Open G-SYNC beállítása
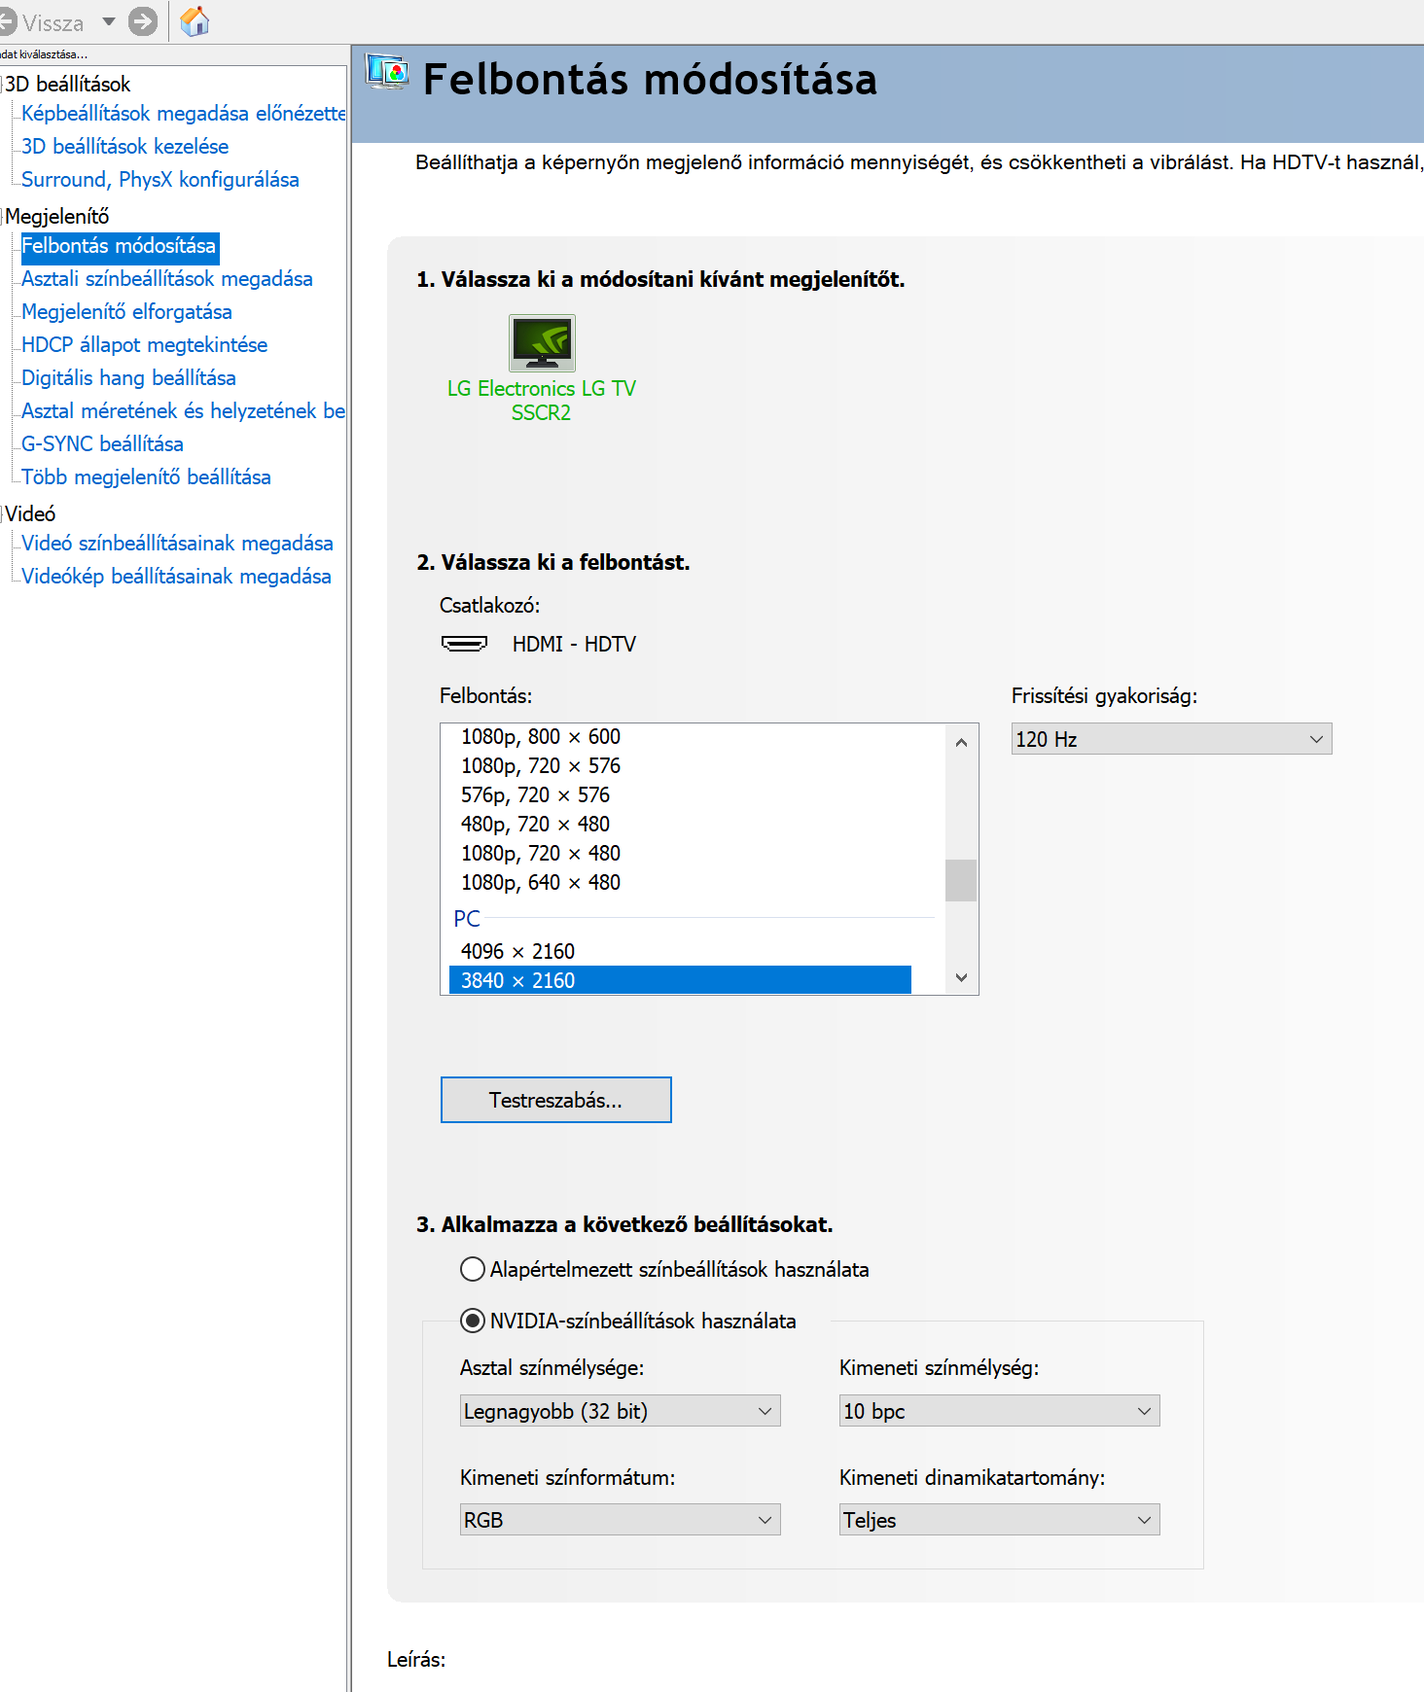1424x1692 pixels. (102, 444)
